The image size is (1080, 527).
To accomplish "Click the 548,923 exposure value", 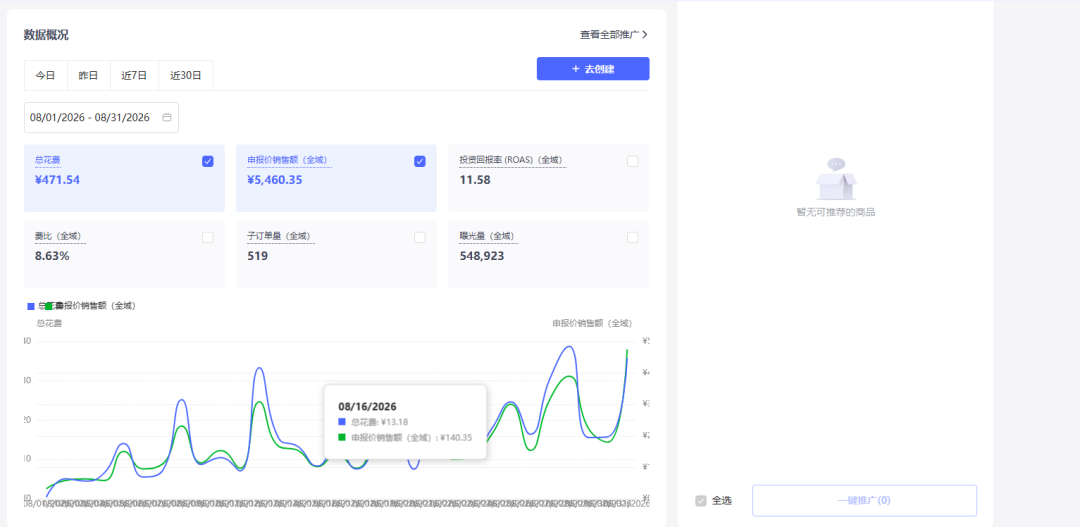I will pos(481,256).
